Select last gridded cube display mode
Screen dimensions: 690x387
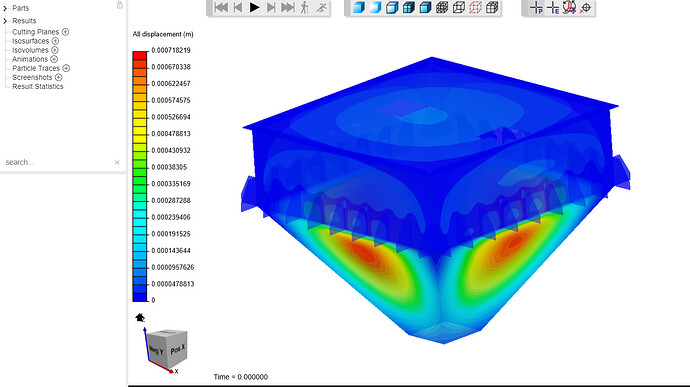[492, 7]
